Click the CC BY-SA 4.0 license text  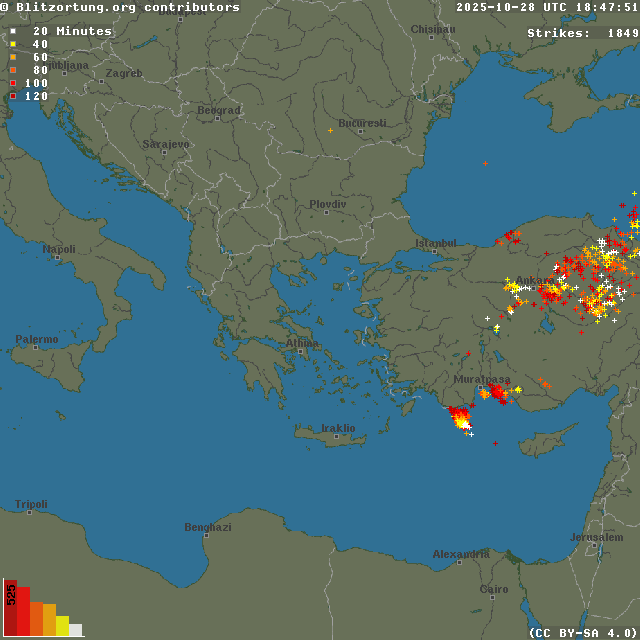pyautogui.click(x=582, y=632)
